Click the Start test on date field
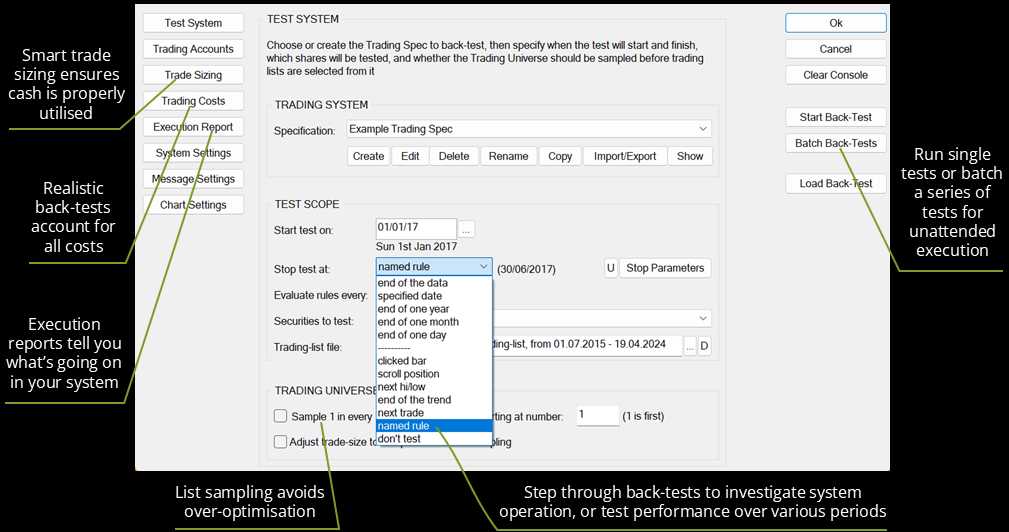 pos(416,229)
